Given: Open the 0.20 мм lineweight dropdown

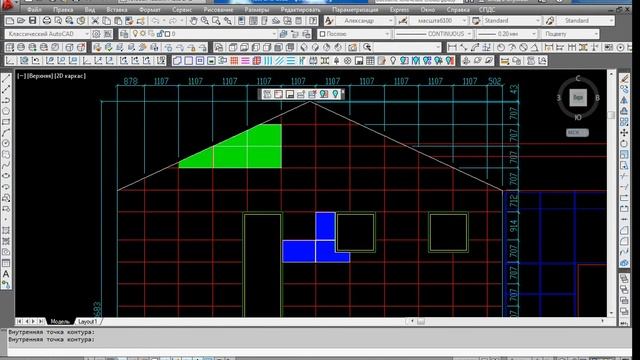Looking at the screenshot, I should click(x=533, y=34).
